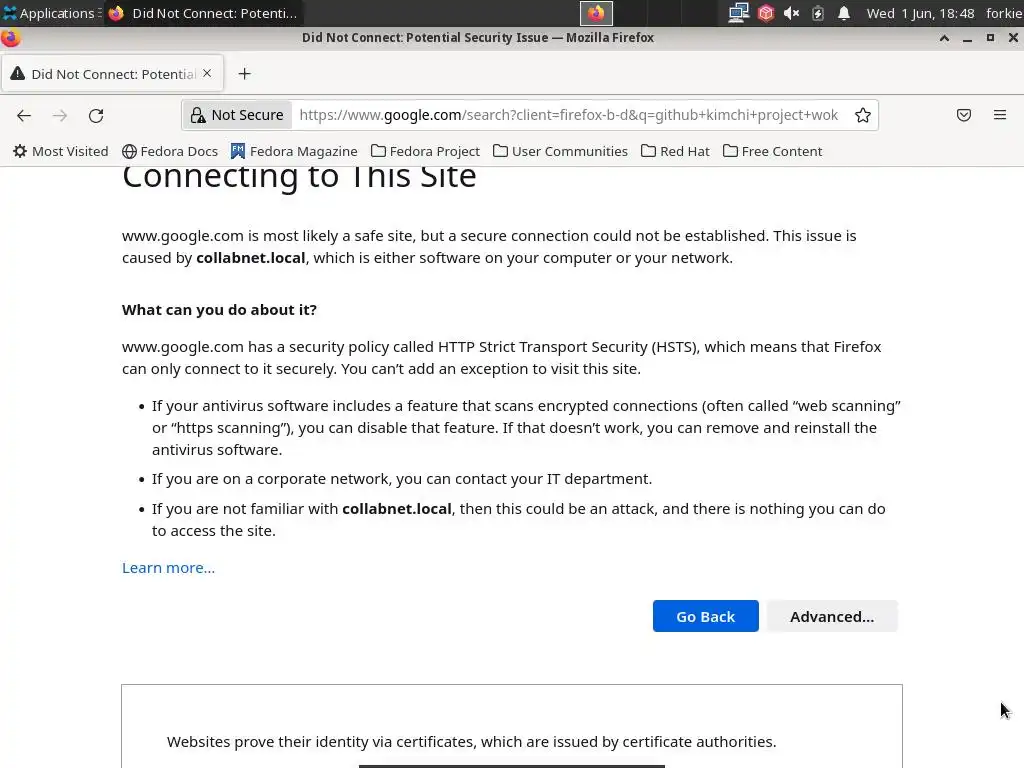This screenshot has width=1024, height=768.
Task: Open the Fedora Docs bookmark
Action: point(170,152)
